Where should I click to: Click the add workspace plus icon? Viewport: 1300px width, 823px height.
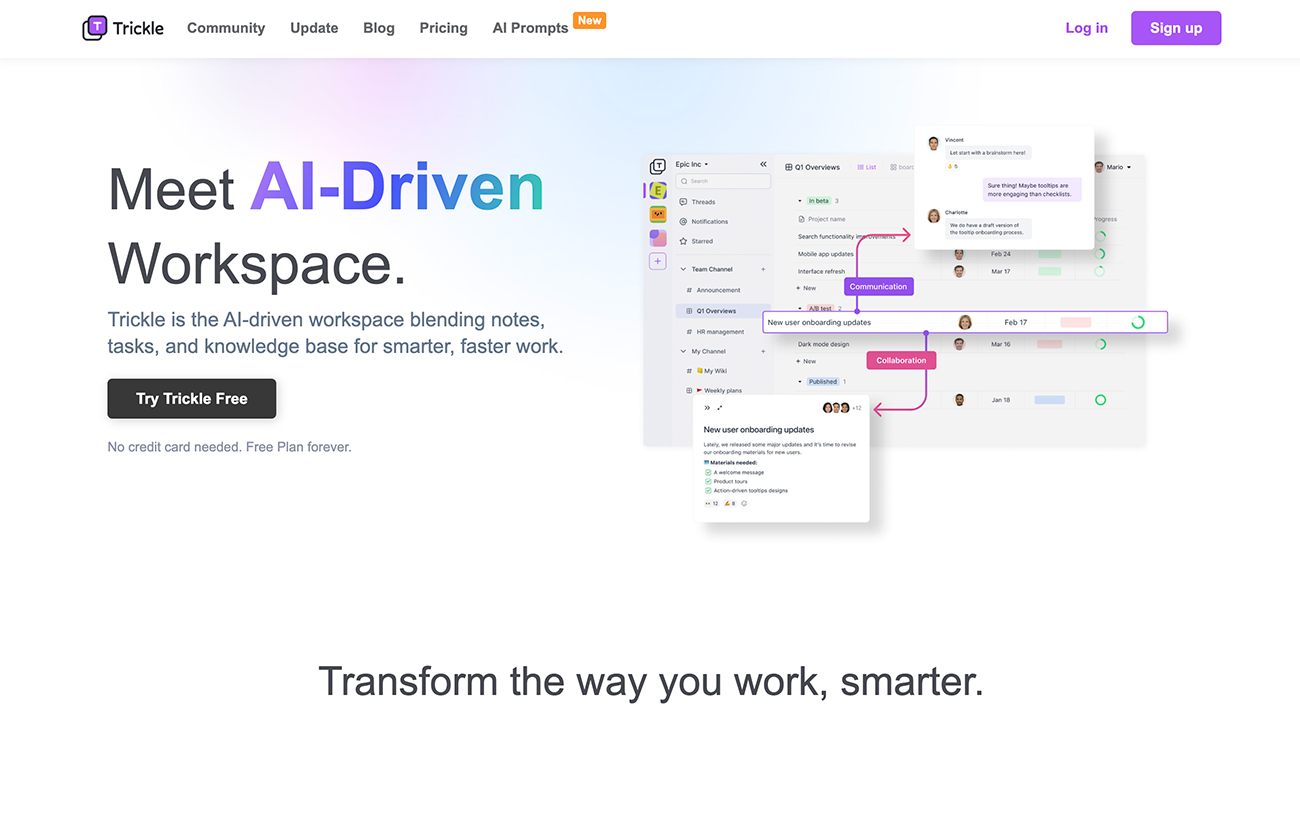point(658,261)
